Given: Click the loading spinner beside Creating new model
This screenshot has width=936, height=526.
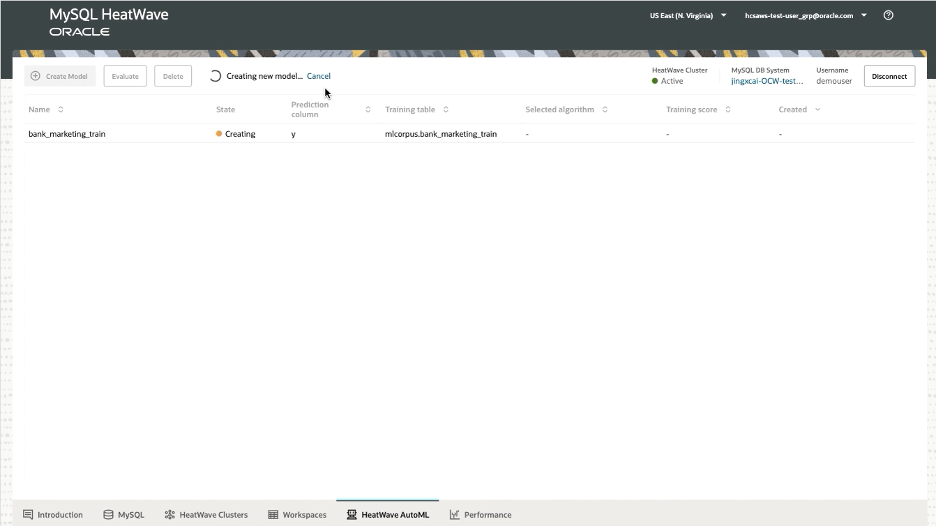Looking at the screenshot, I should coord(215,76).
